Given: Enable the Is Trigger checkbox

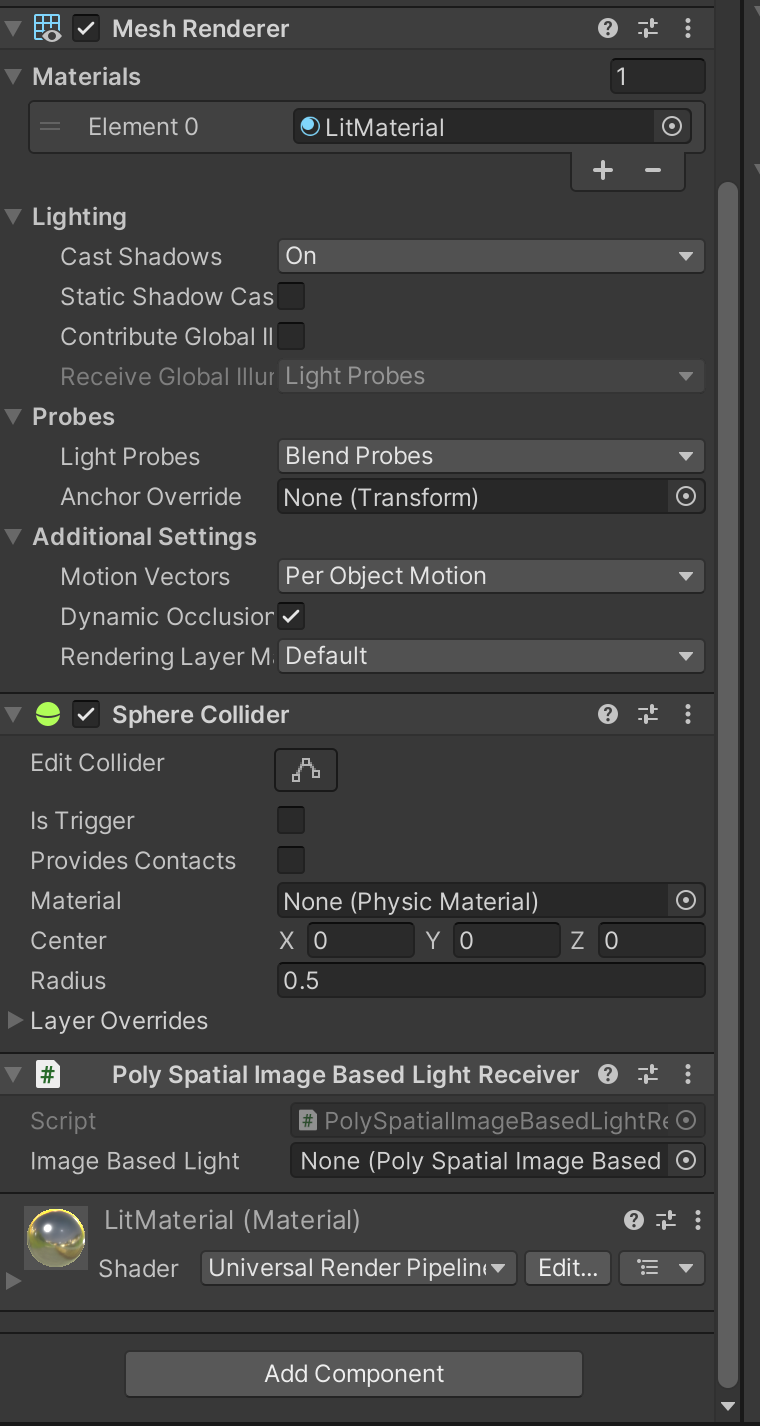Looking at the screenshot, I should click(x=291, y=820).
